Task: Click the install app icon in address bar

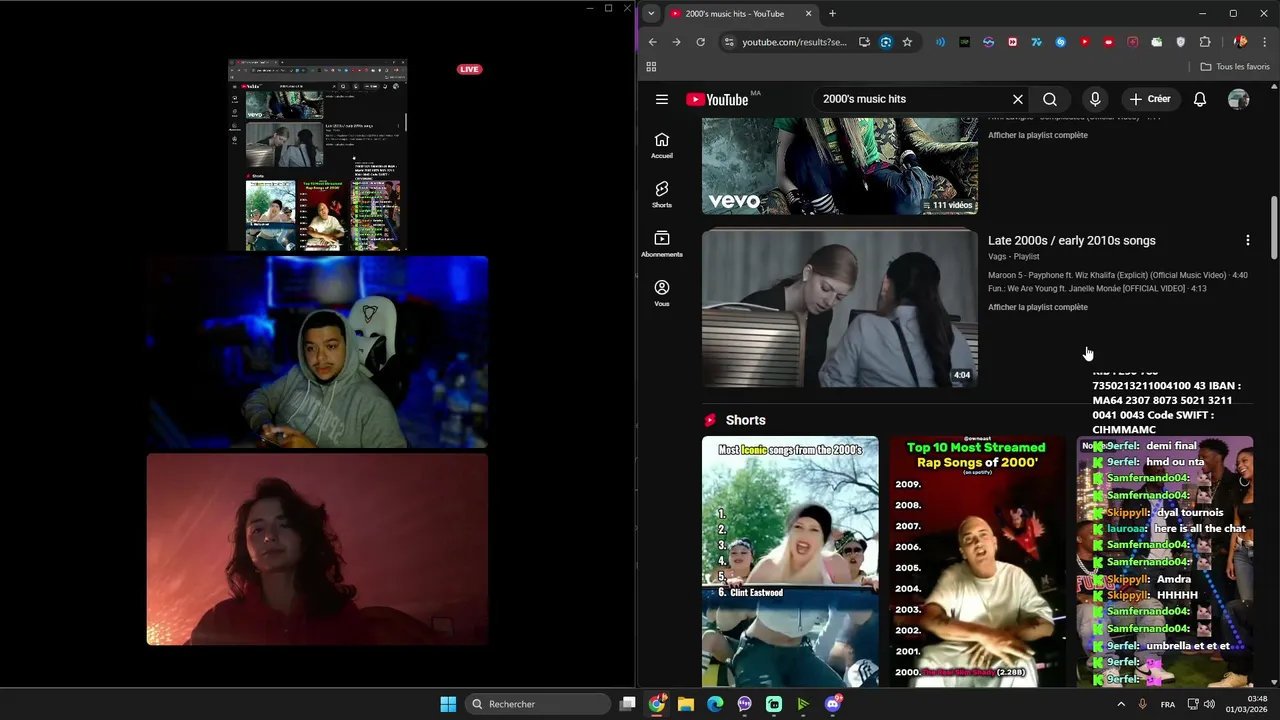Action: [x=864, y=42]
